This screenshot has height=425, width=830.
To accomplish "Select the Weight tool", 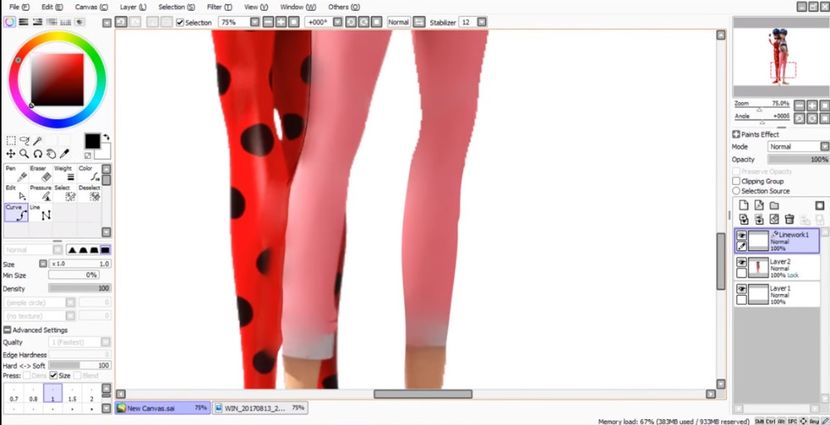I will pyautogui.click(x=65, y=174).
